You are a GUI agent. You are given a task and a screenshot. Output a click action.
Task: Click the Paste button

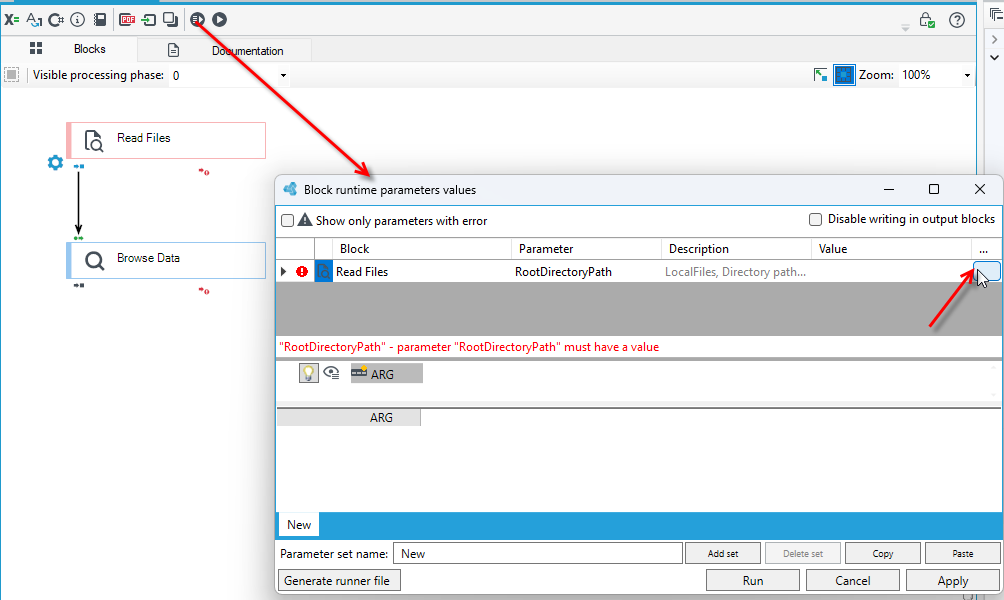[963, 553]
